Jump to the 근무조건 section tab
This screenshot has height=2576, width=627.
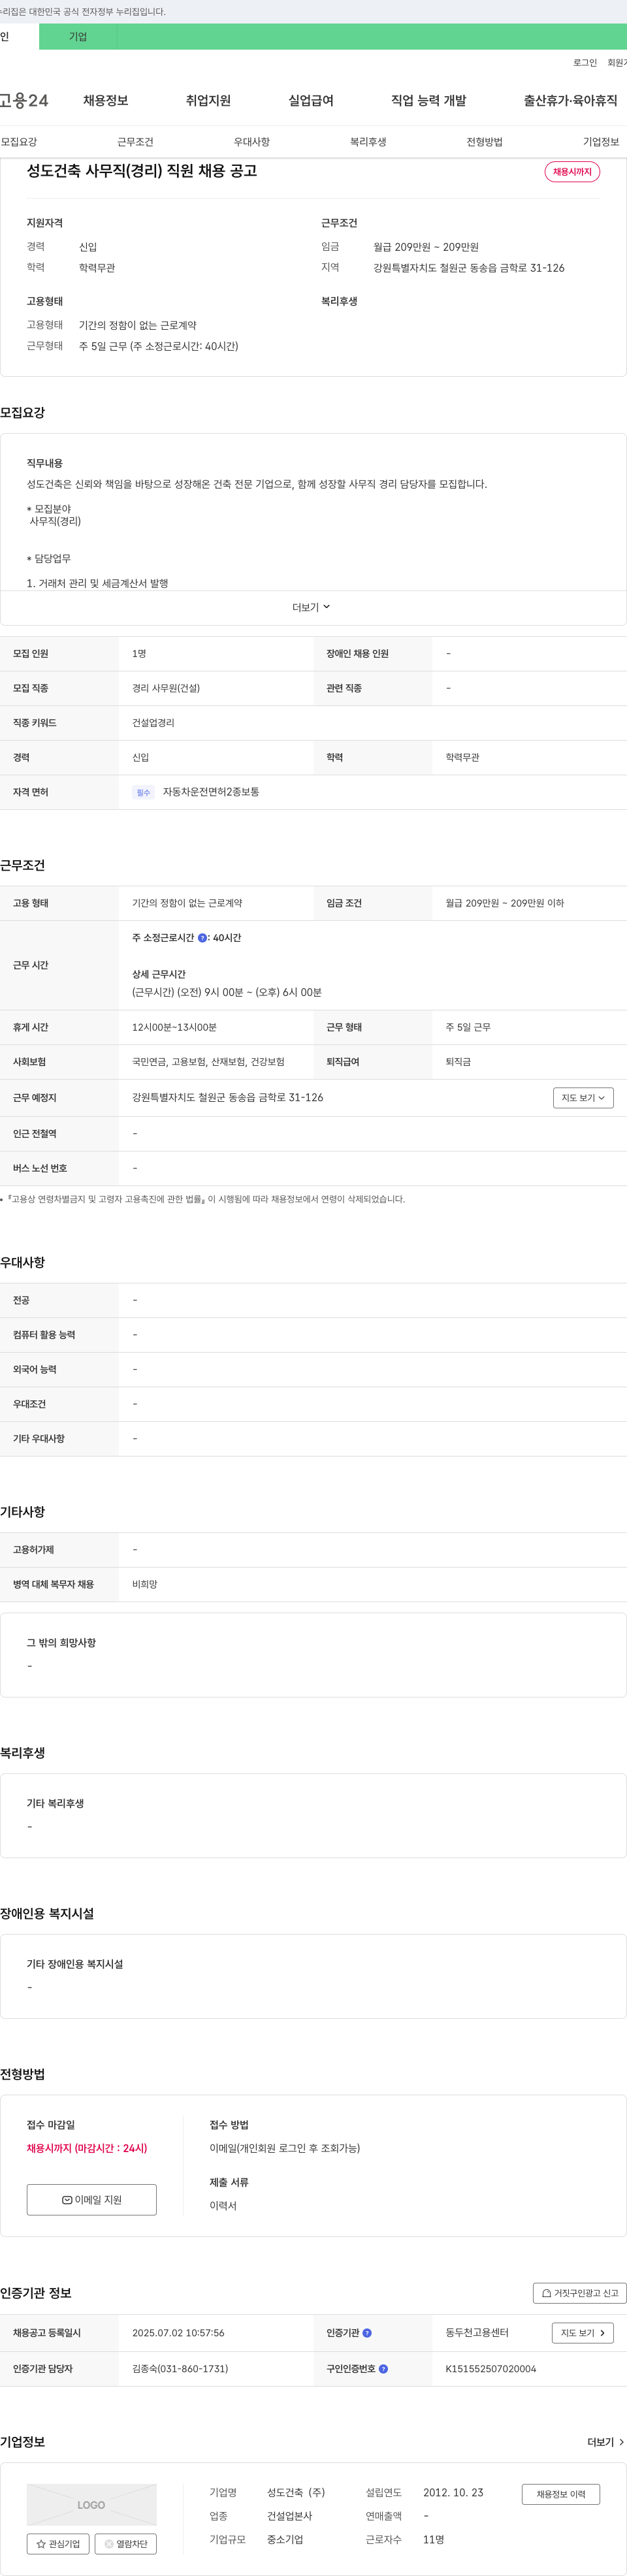coord(135,142)
